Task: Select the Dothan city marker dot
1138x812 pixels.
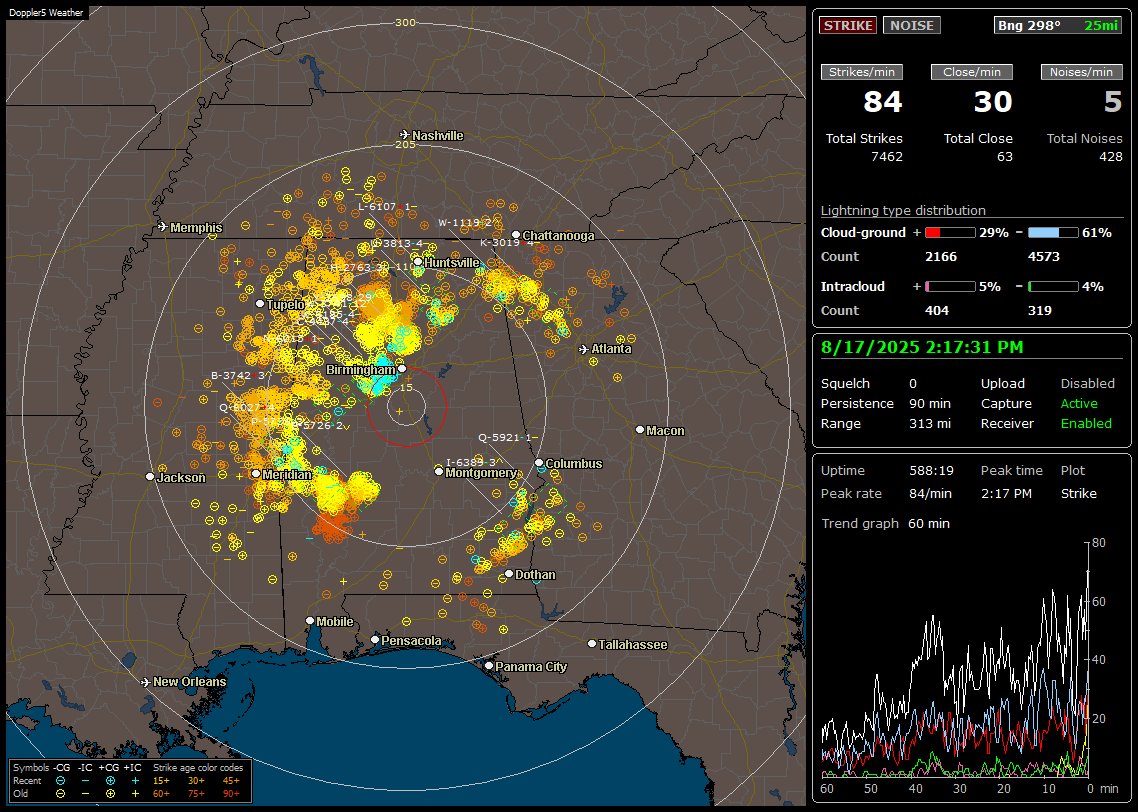Action: pyautogui.click(x=509, y=574)
